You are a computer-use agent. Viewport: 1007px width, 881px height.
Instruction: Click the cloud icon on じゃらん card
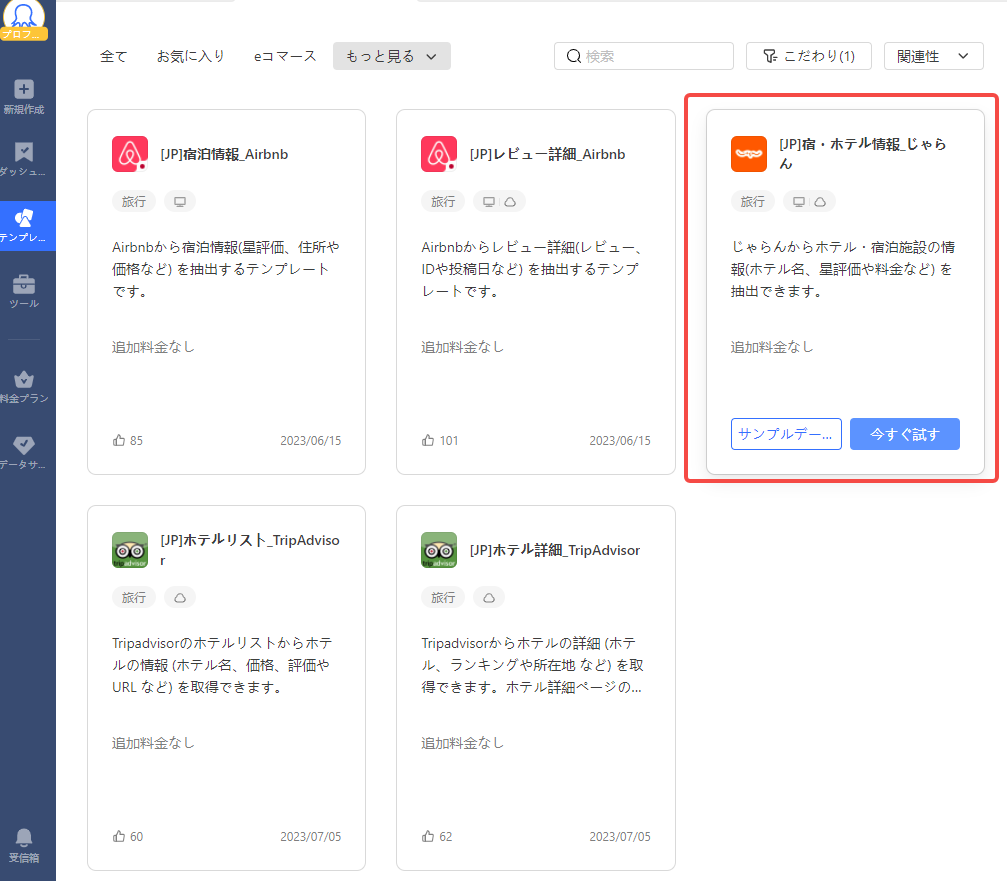tap(820, 202)
